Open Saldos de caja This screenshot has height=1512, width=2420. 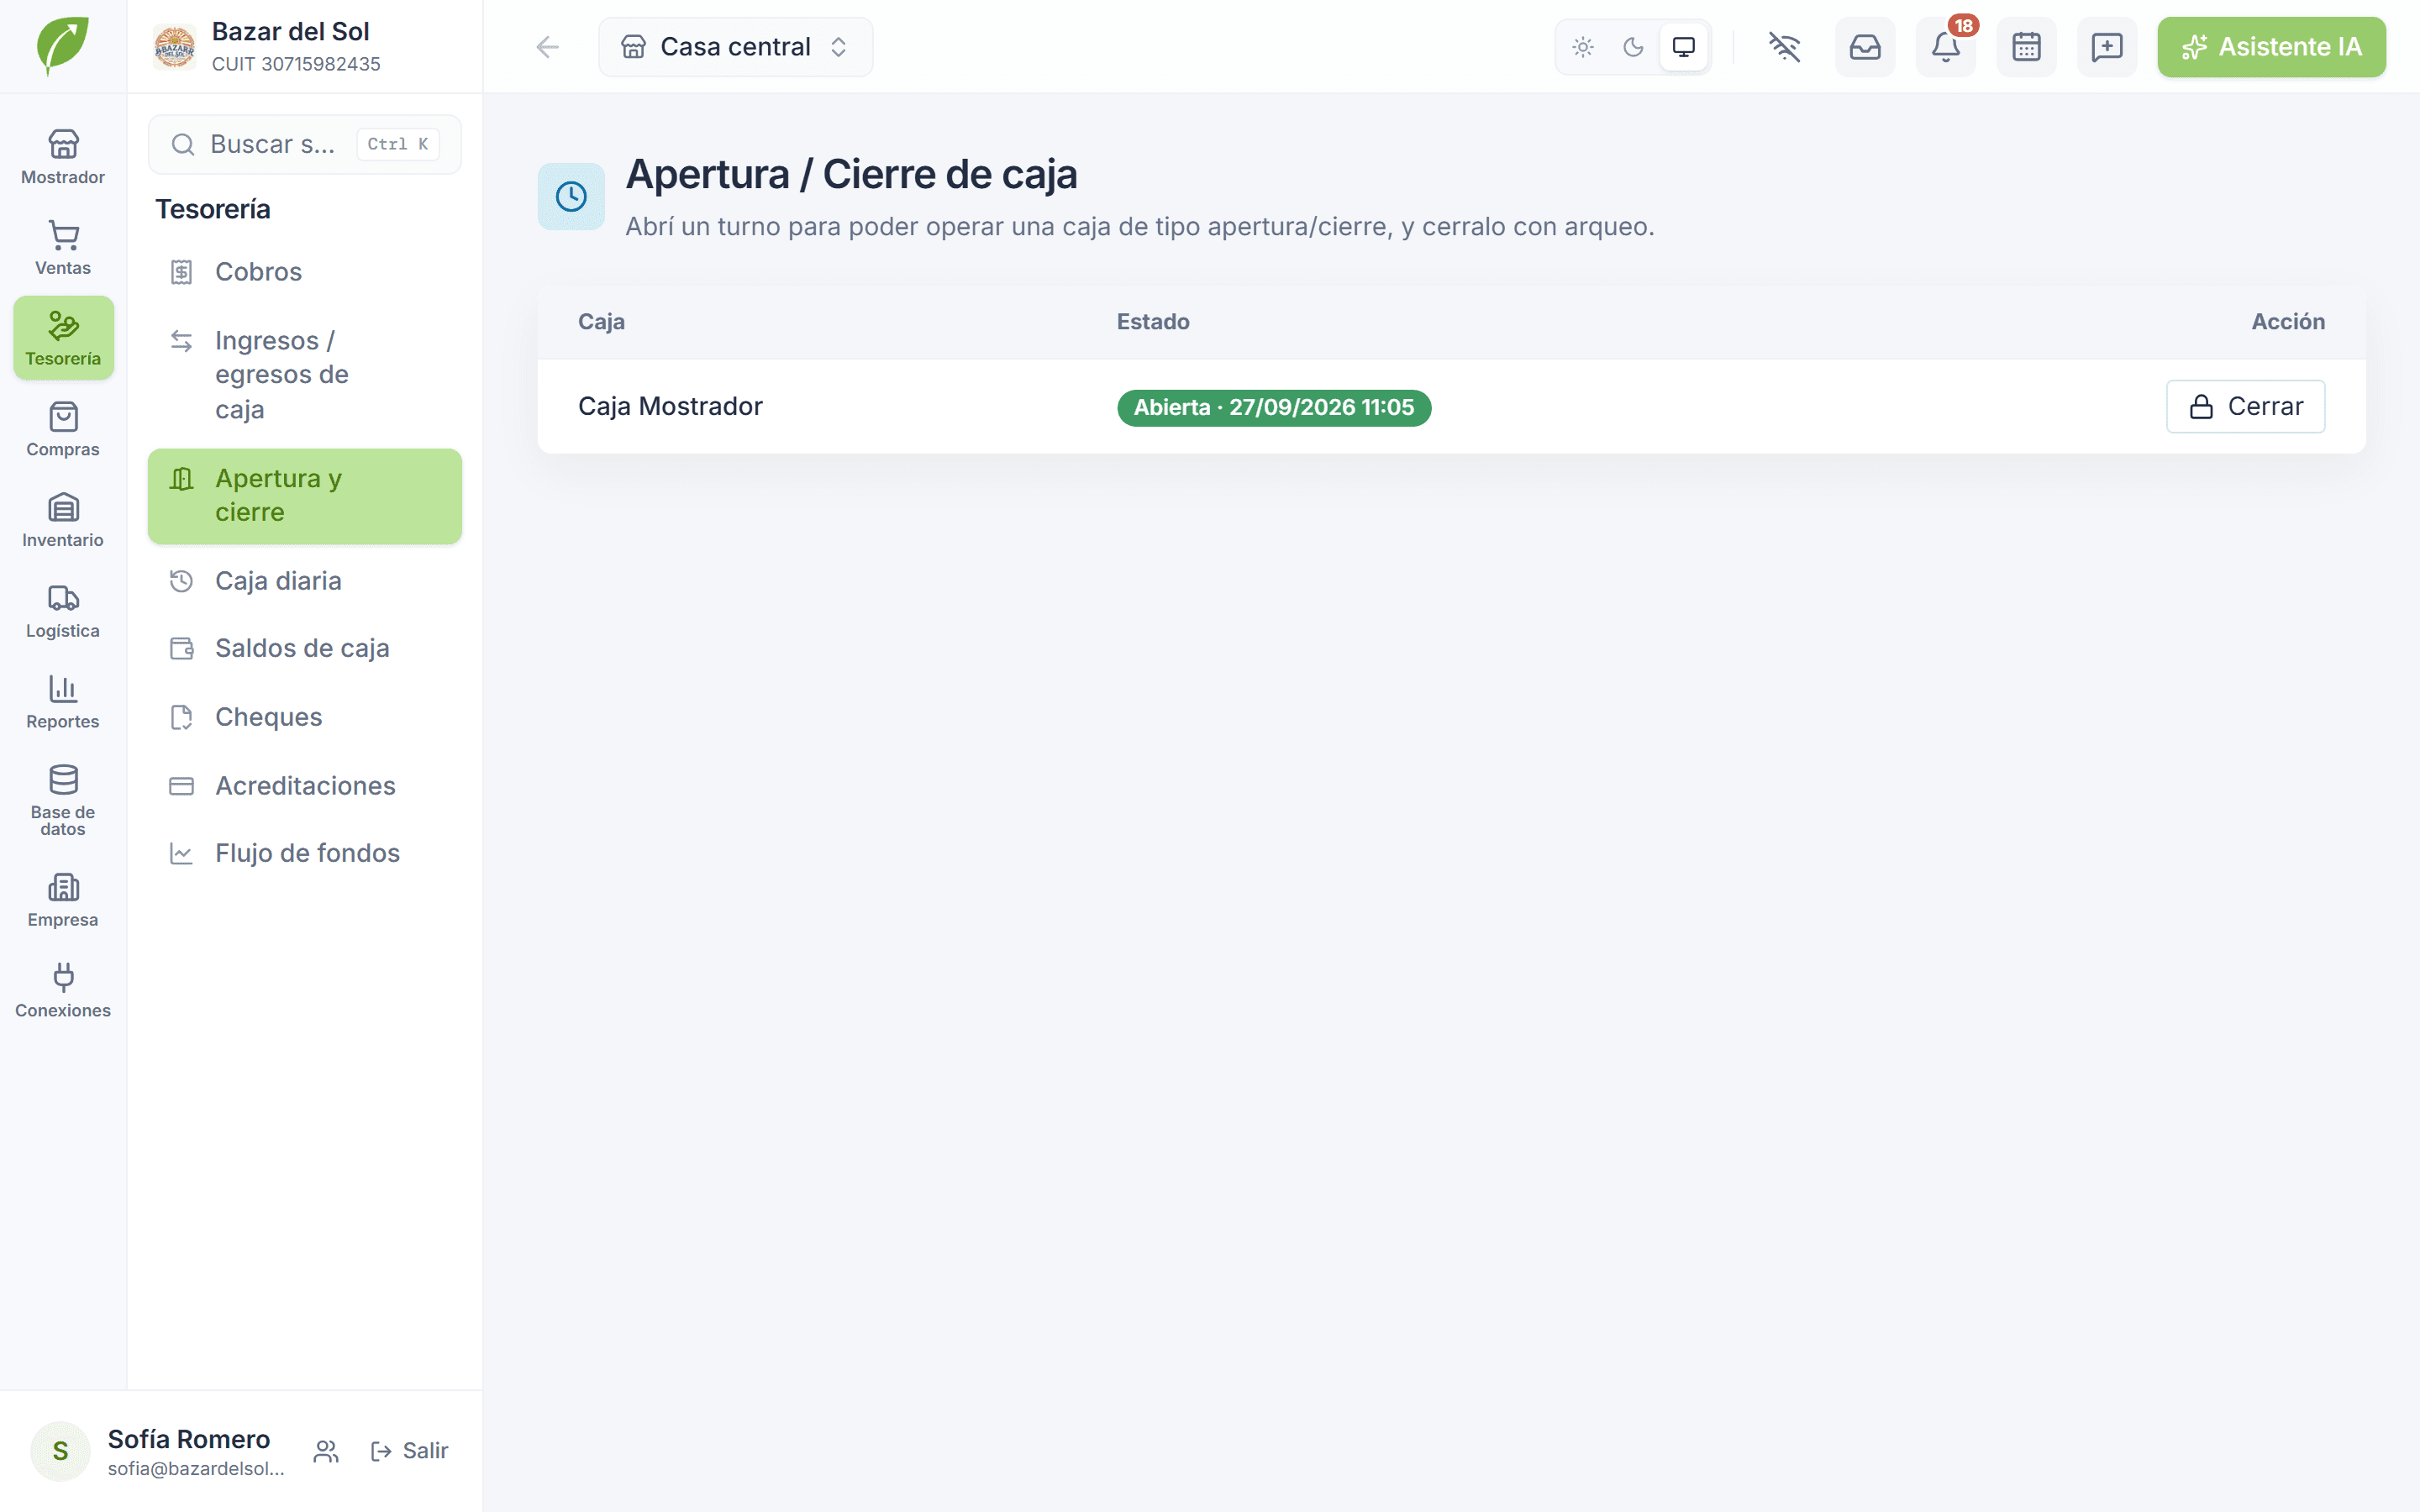pos(304,648)
